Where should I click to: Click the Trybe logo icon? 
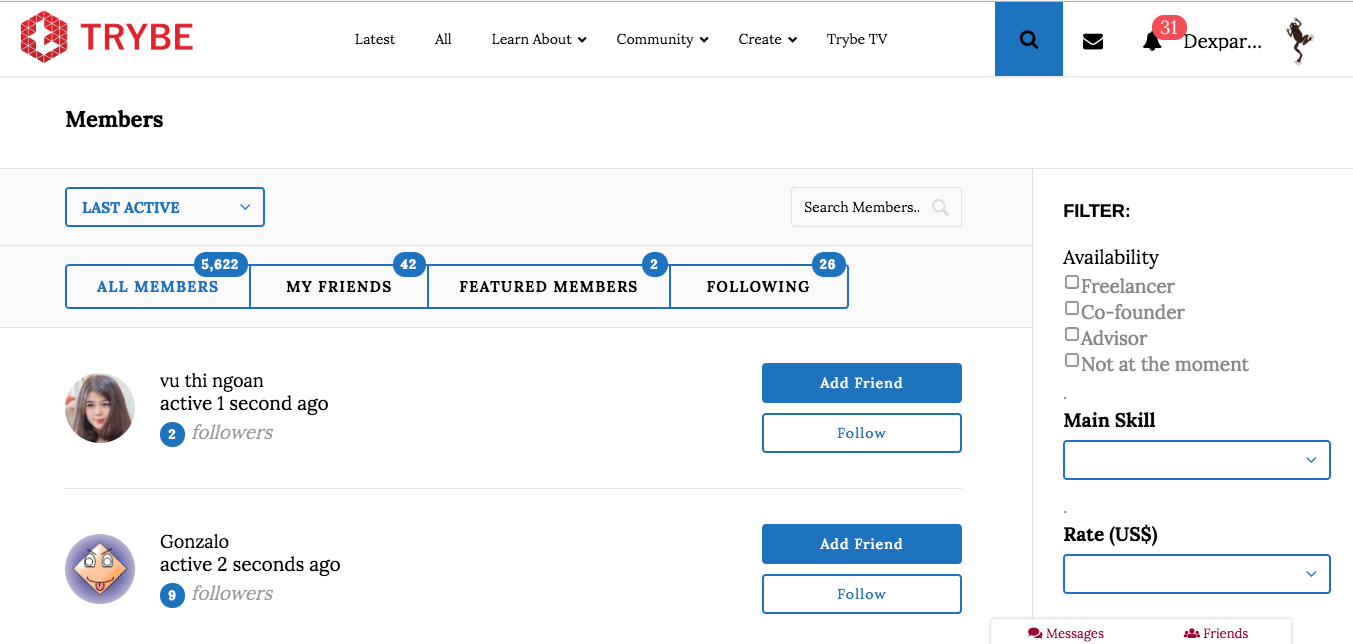click(43, 38)
